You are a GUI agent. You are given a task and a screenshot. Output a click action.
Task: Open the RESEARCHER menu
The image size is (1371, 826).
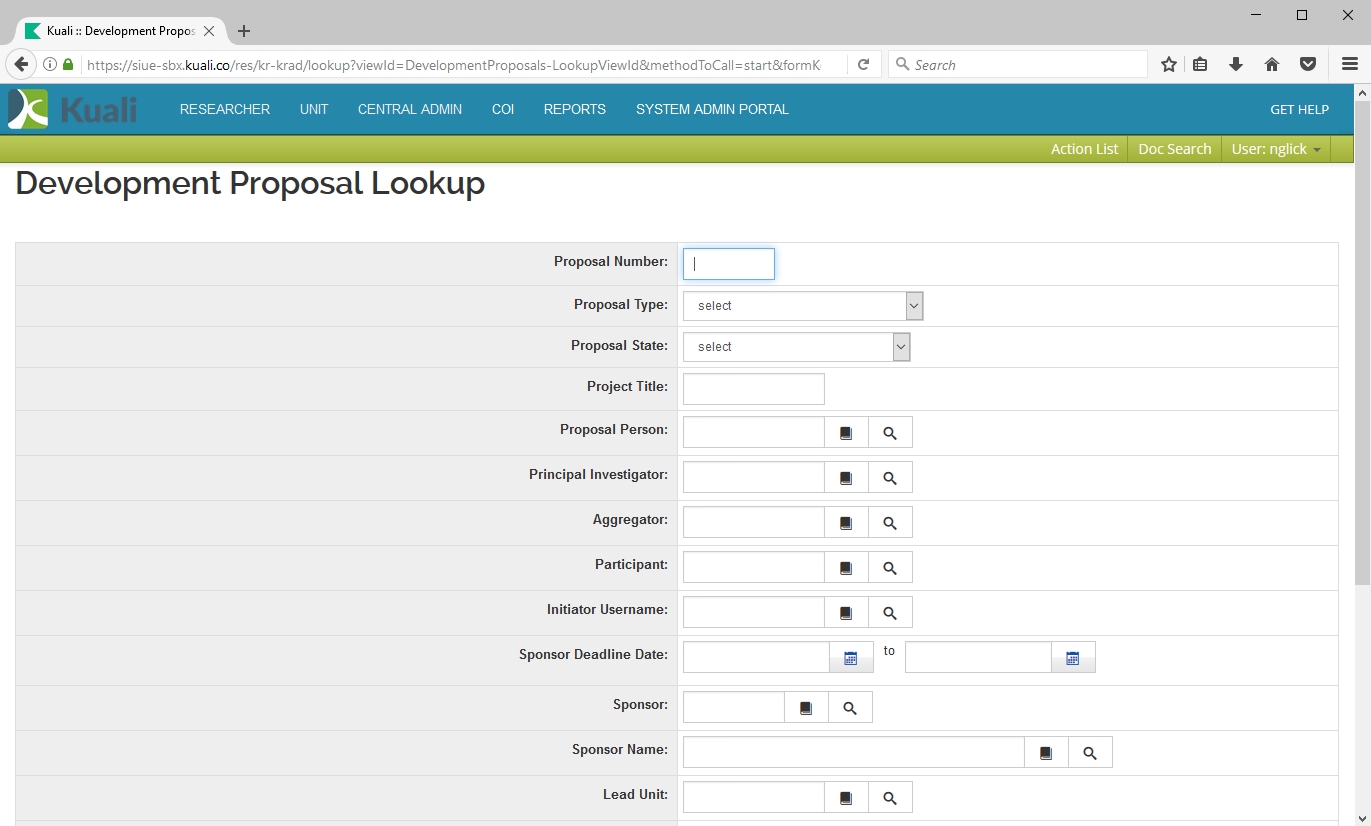pyautogui.click(x=225, y=109)
